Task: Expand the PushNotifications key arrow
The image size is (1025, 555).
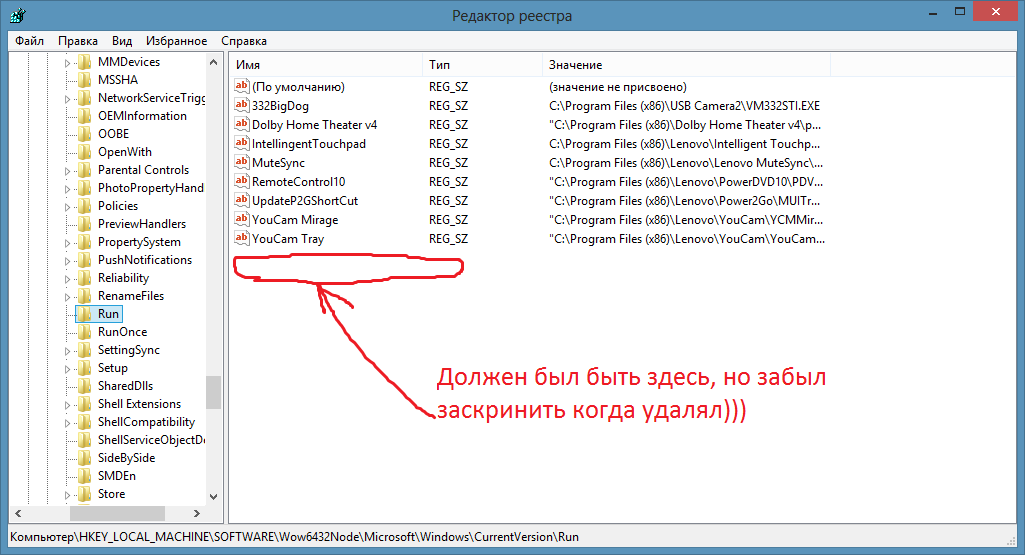Action: [x=67, y=261]
